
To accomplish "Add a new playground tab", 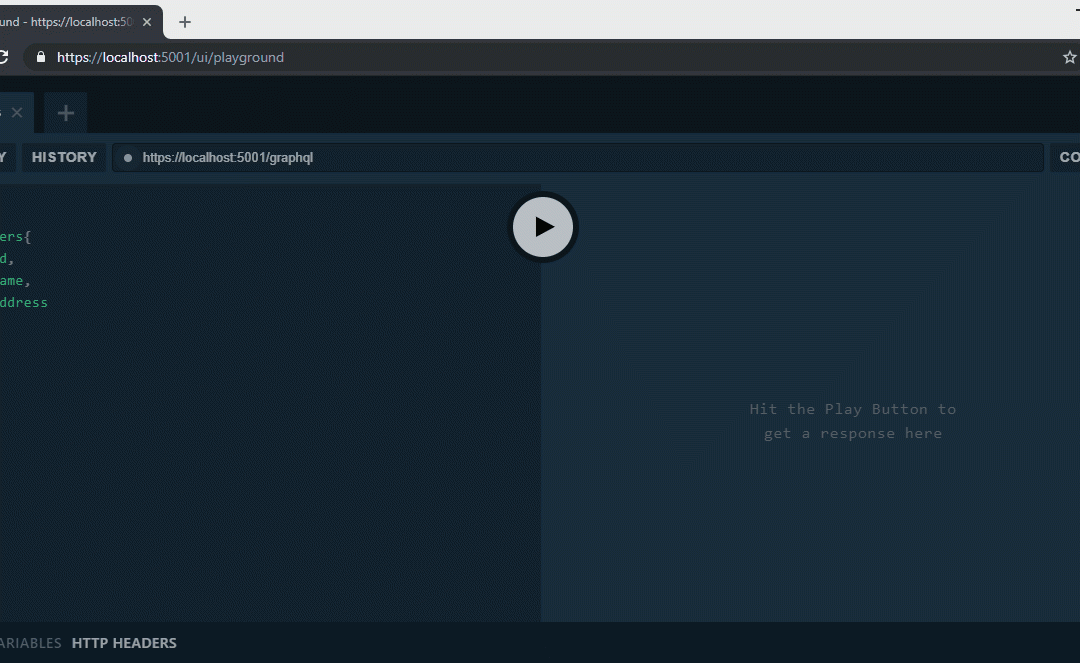I will [66, 113].
